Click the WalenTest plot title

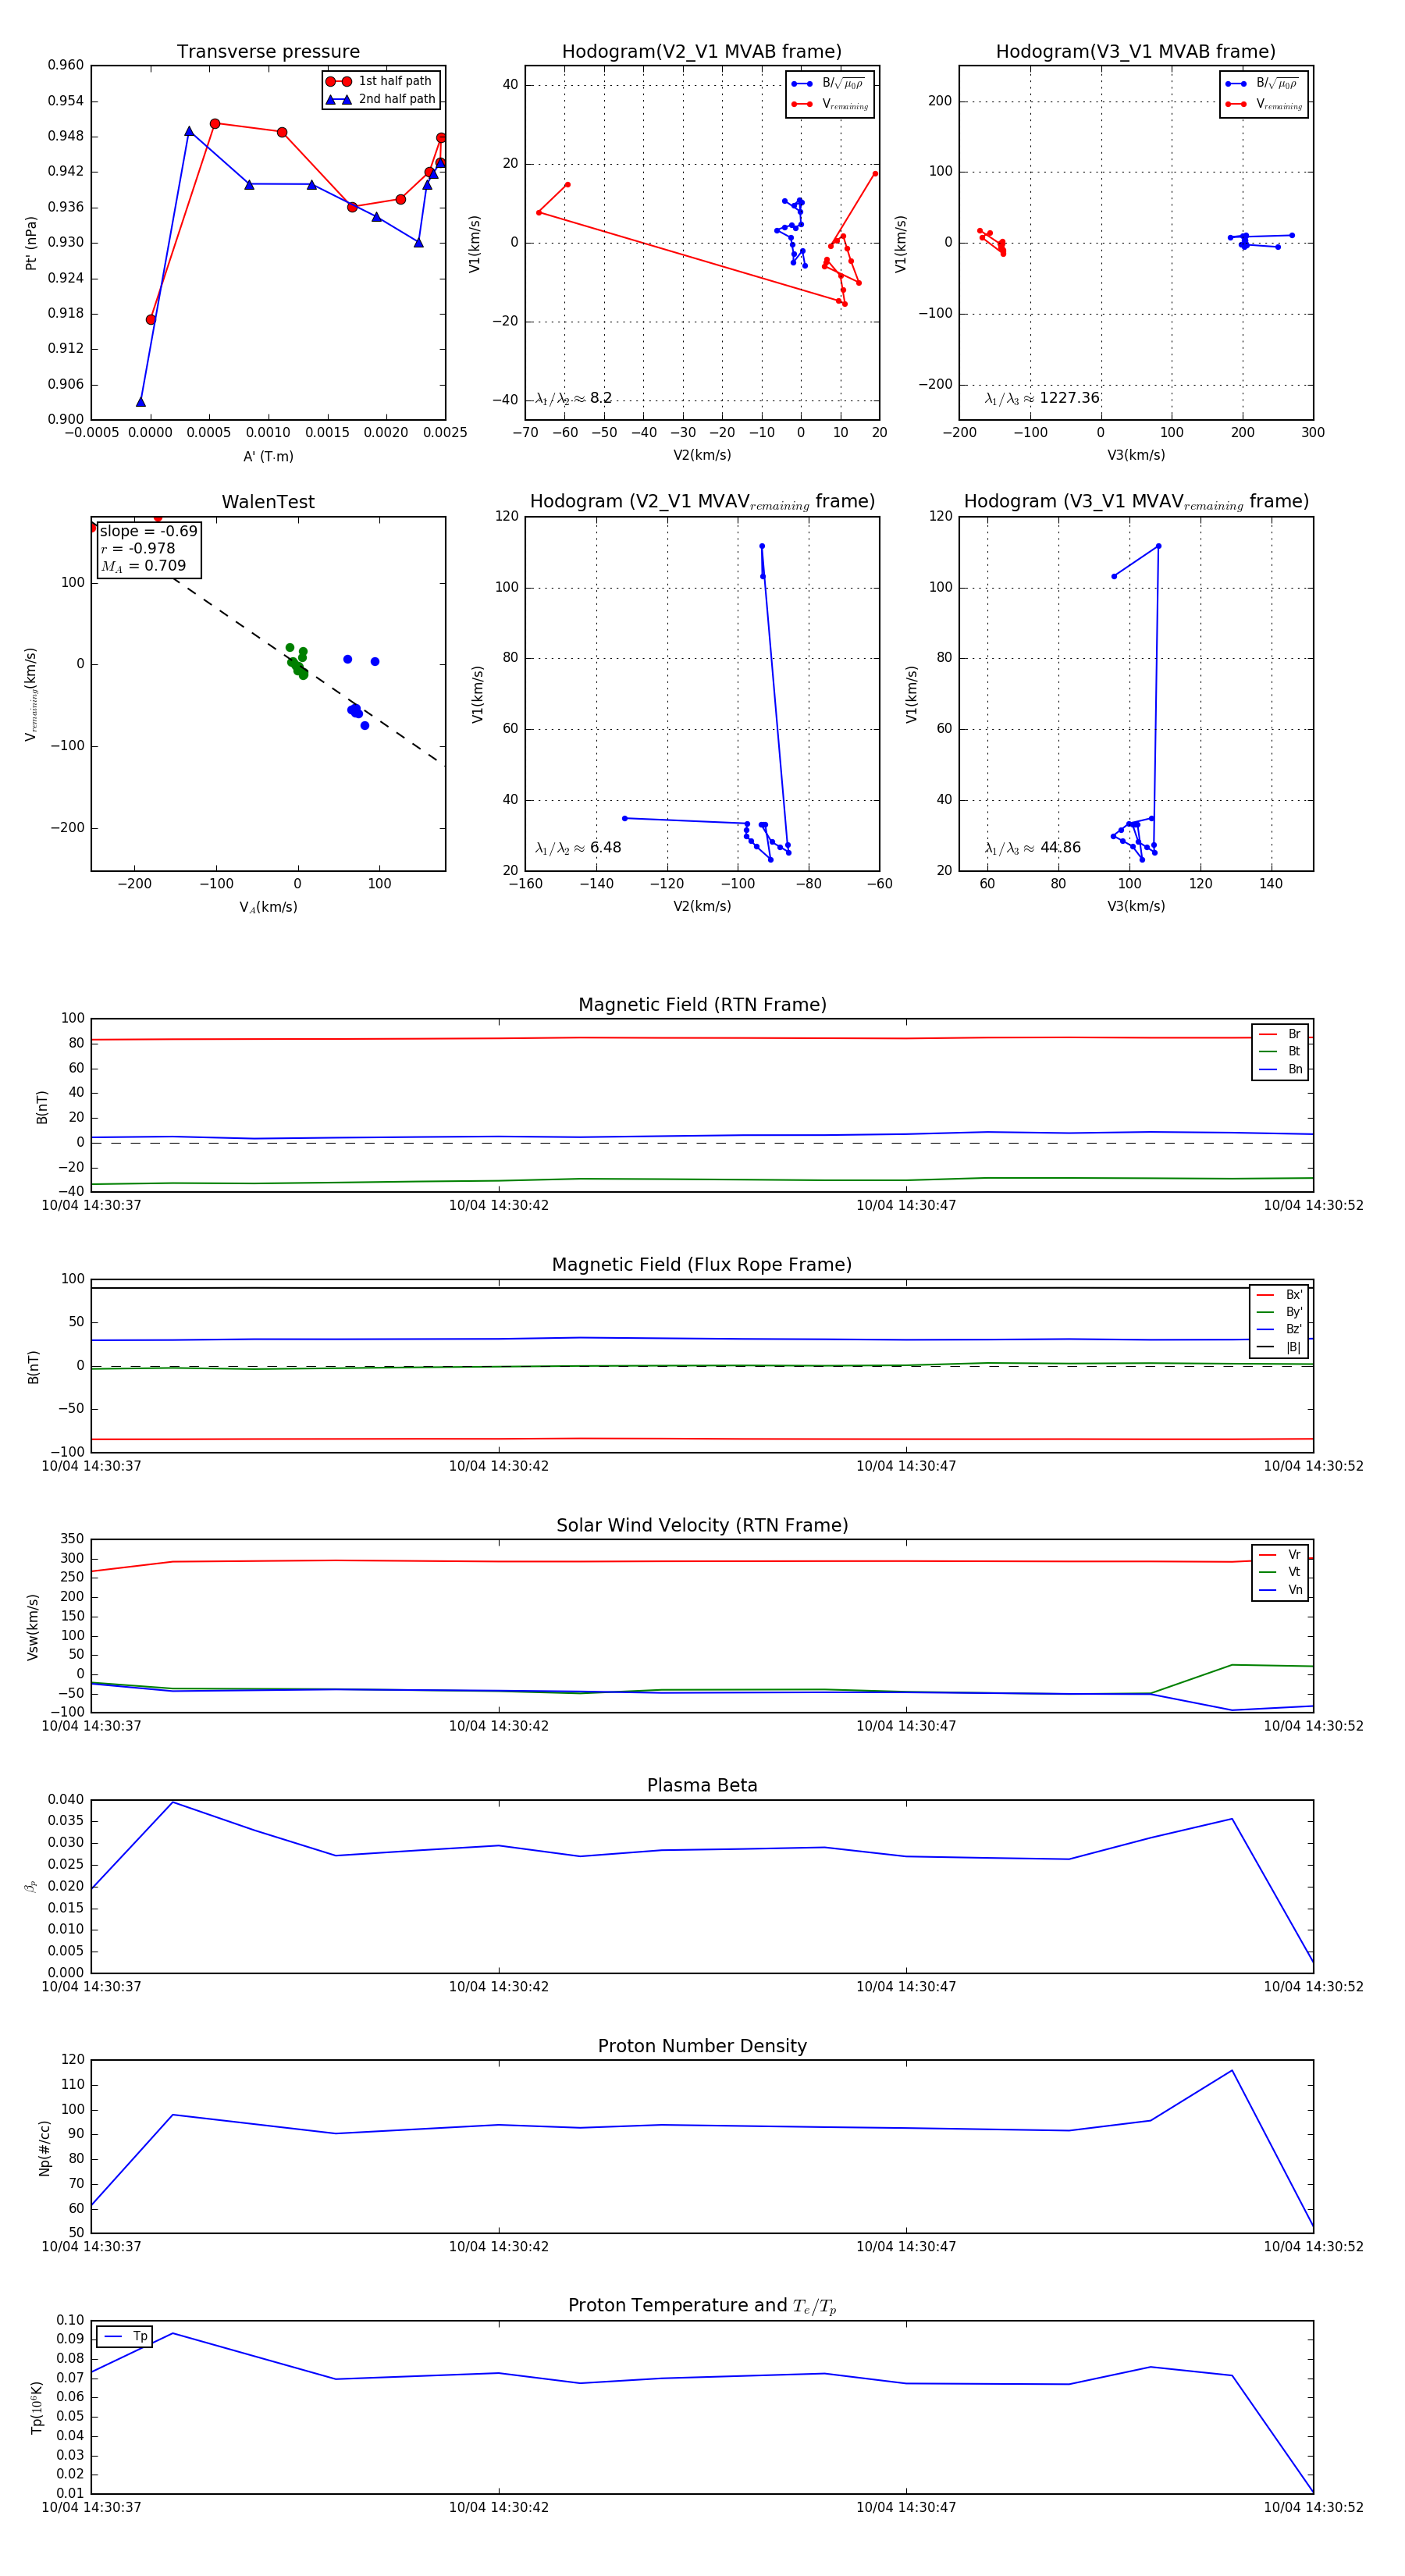pyautogui.click(x=268, y=502)
